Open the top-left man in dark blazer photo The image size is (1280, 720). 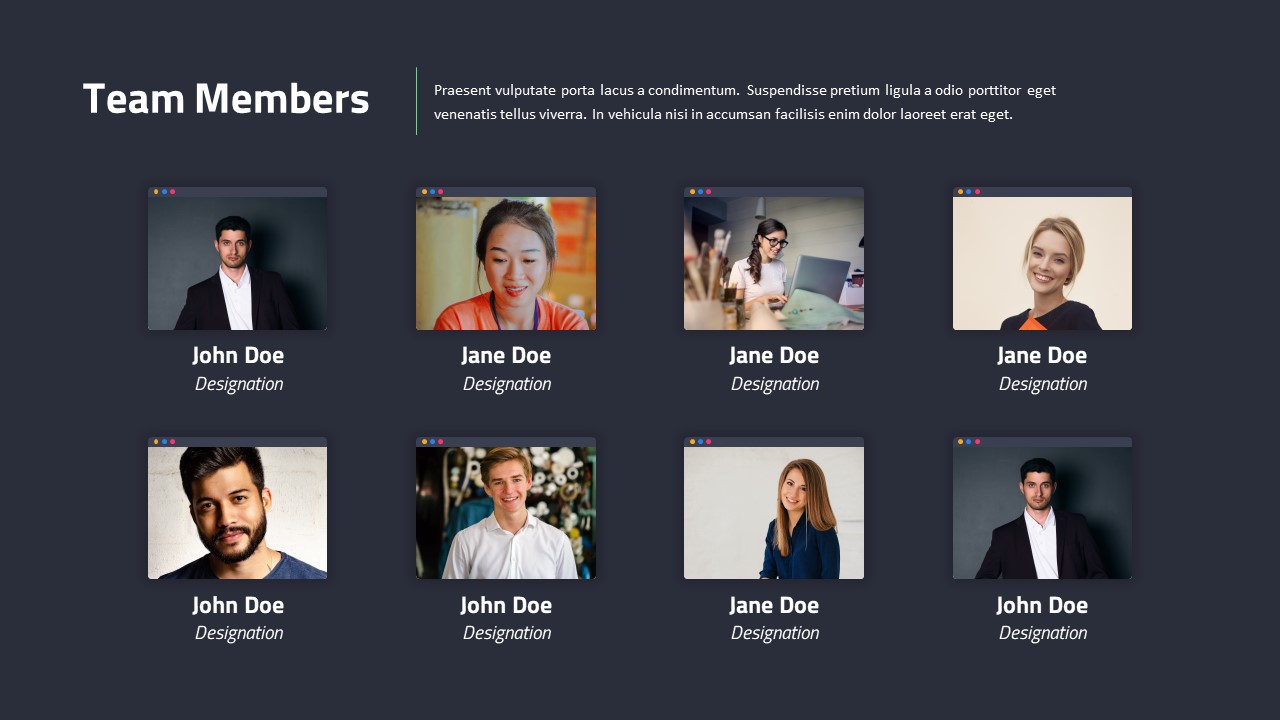(237, 263)
